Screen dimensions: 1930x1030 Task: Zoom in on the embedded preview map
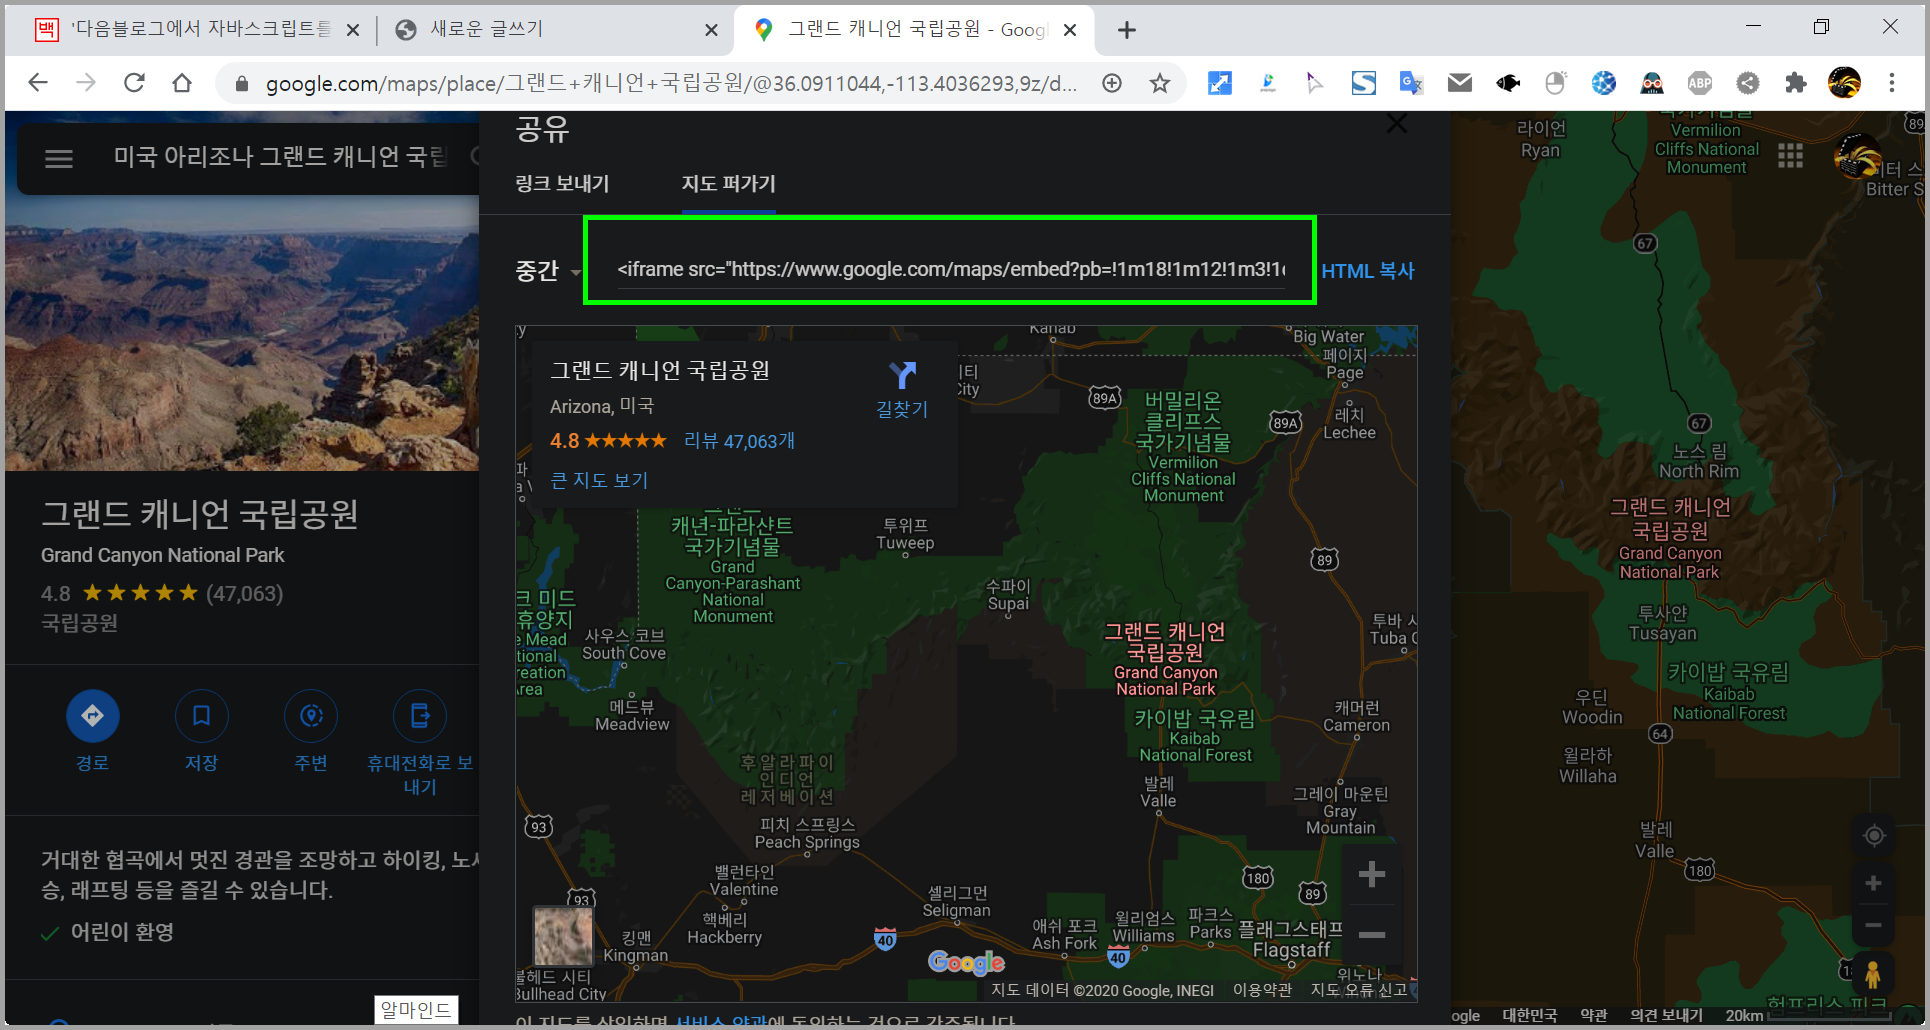coord(1372,875)
